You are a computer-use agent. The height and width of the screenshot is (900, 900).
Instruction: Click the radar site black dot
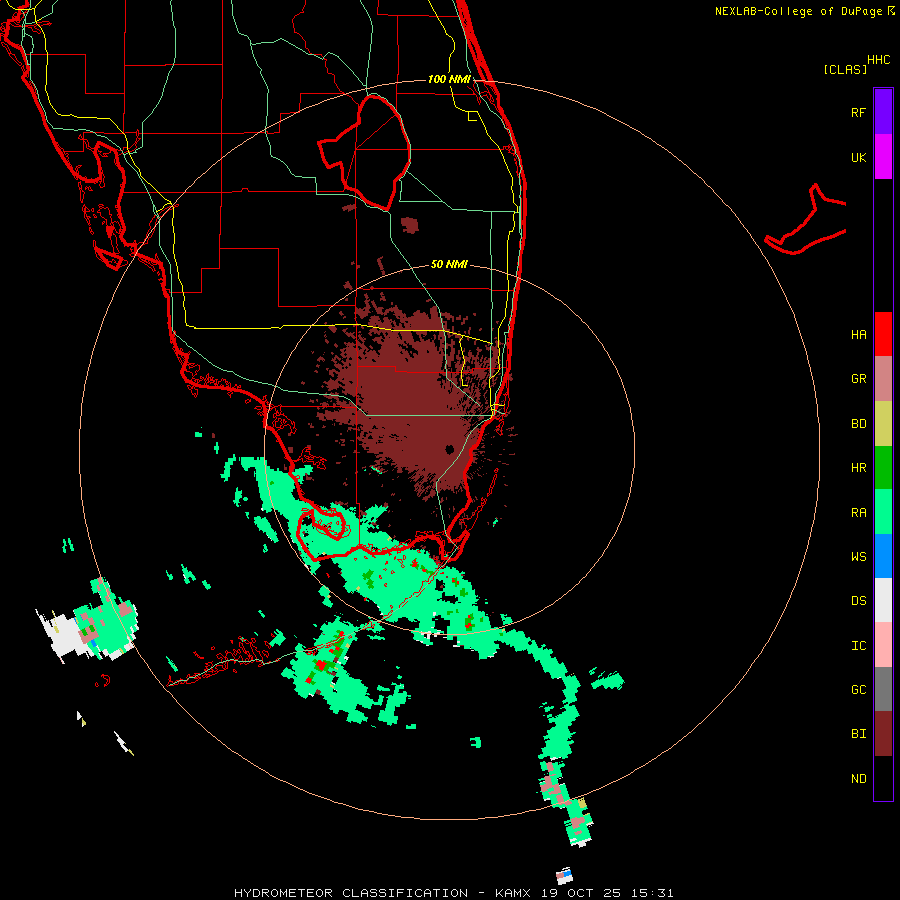(x=449, y=449)
